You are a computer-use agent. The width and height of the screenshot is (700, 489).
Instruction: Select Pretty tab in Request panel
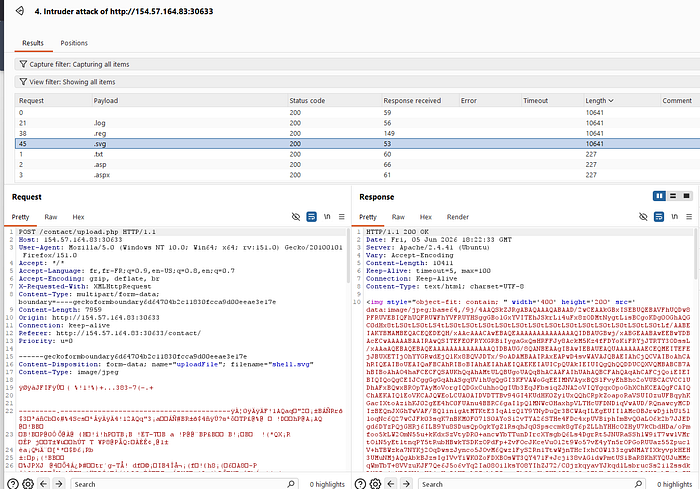click(x=20, y=217)
